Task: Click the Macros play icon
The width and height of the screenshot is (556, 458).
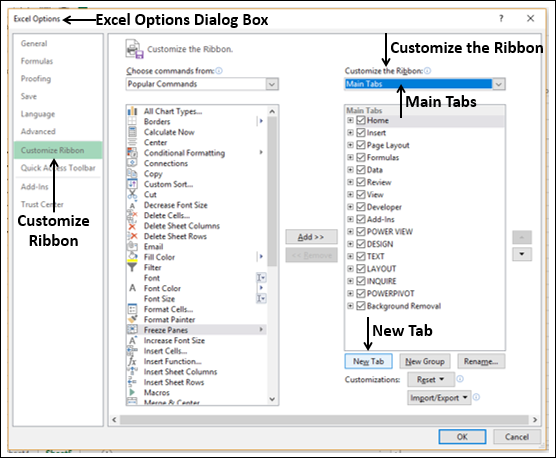Action: pos(132,392)
